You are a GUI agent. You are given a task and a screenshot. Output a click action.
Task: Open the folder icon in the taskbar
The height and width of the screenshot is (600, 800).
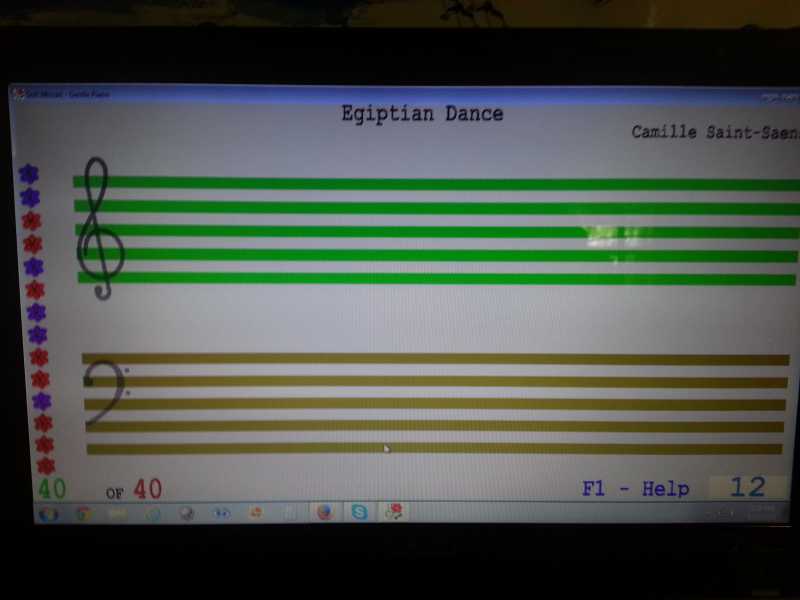coord(118,514)
